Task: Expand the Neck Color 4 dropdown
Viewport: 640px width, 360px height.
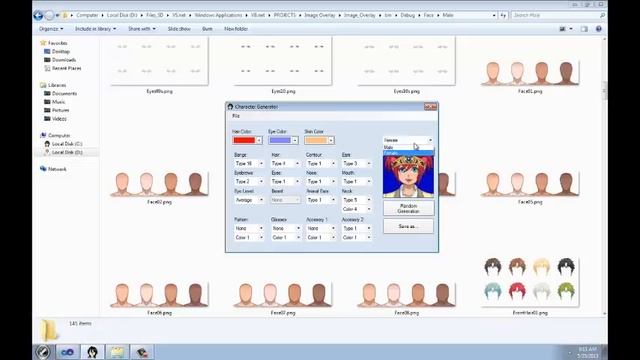Action: coord(369,209)
